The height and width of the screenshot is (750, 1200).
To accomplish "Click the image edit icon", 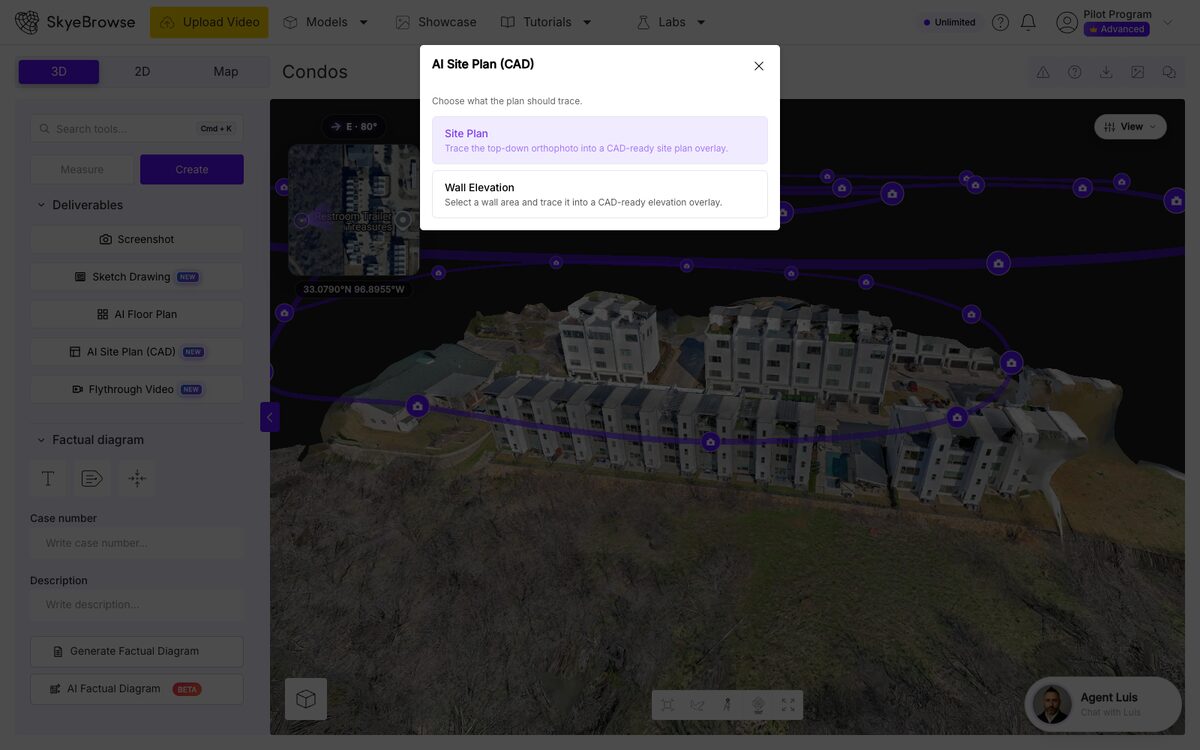I will point(1138,72).
